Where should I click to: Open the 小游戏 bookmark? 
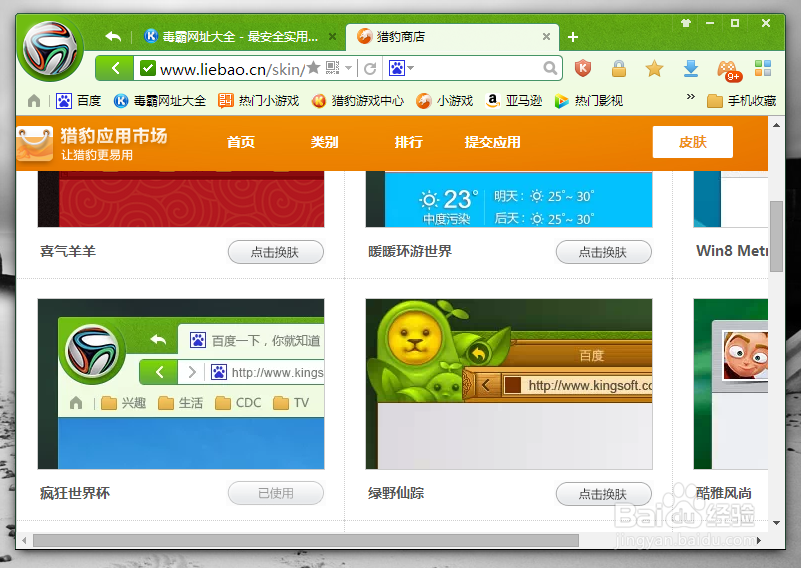point(444,101)
